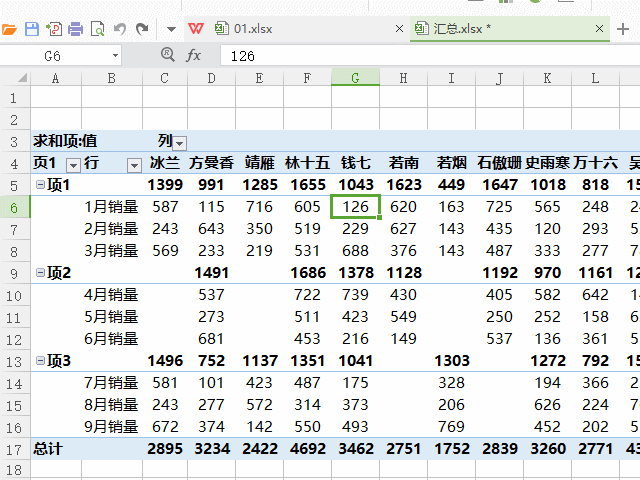This screenshot has height=480, width=640.
Task: Click the 1月销量 row label
Action: click(111, 207)
